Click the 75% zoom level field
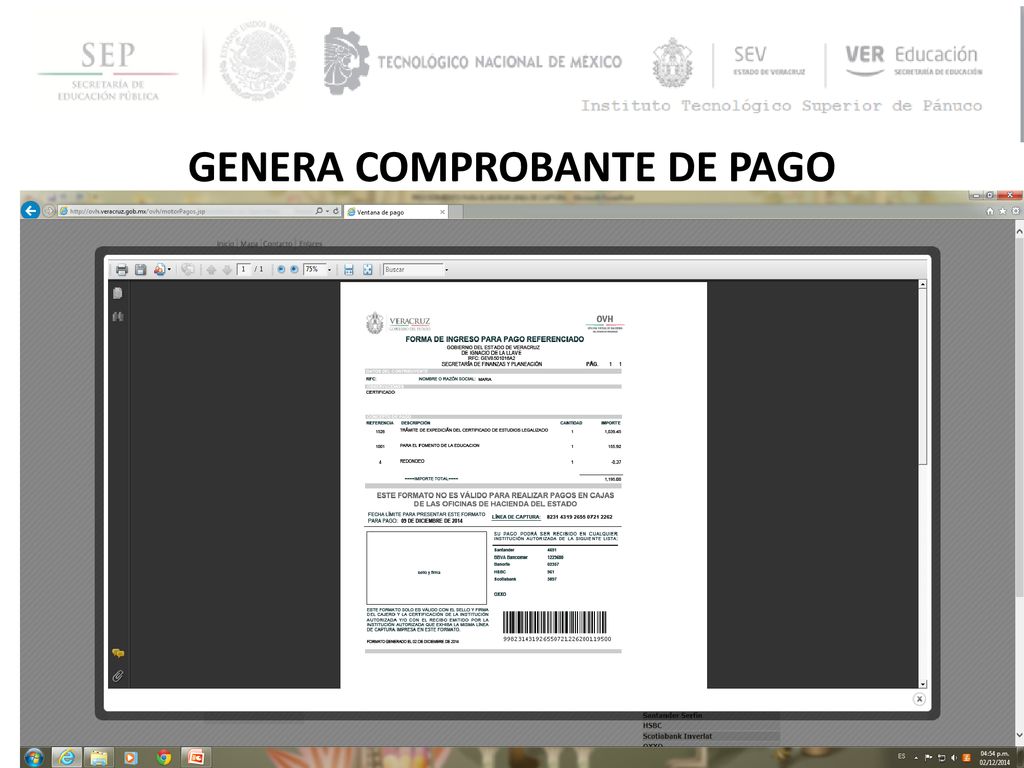This screenshot has width=1024, height=768. coord(314,269)
